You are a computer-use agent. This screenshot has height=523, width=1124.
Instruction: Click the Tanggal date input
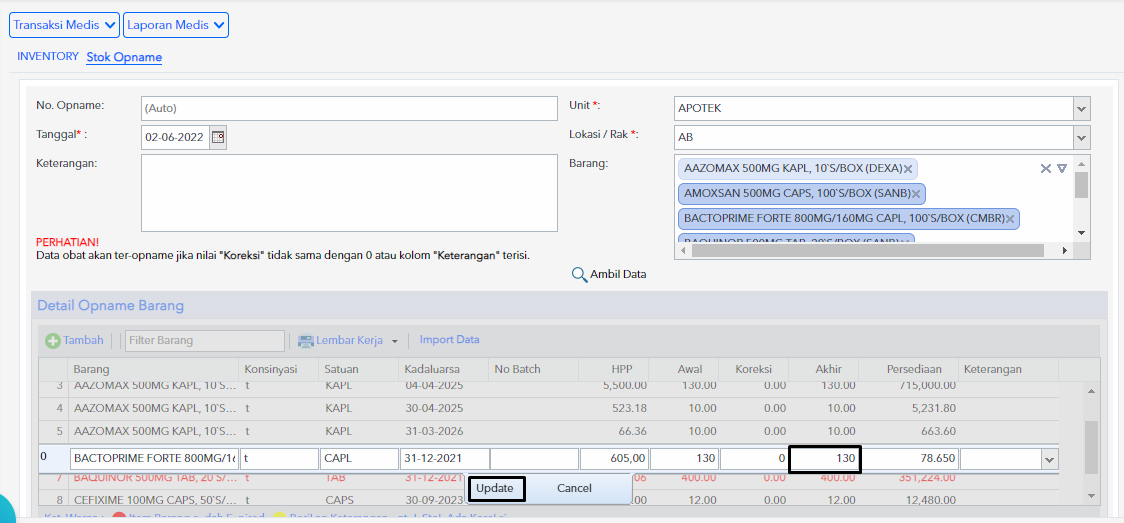click(x=176, y=137)
